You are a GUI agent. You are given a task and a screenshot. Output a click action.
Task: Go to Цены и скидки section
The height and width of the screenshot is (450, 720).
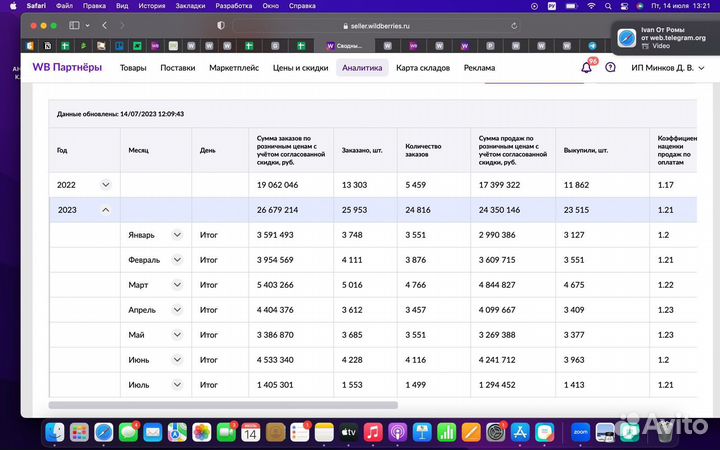coord(300,68)
